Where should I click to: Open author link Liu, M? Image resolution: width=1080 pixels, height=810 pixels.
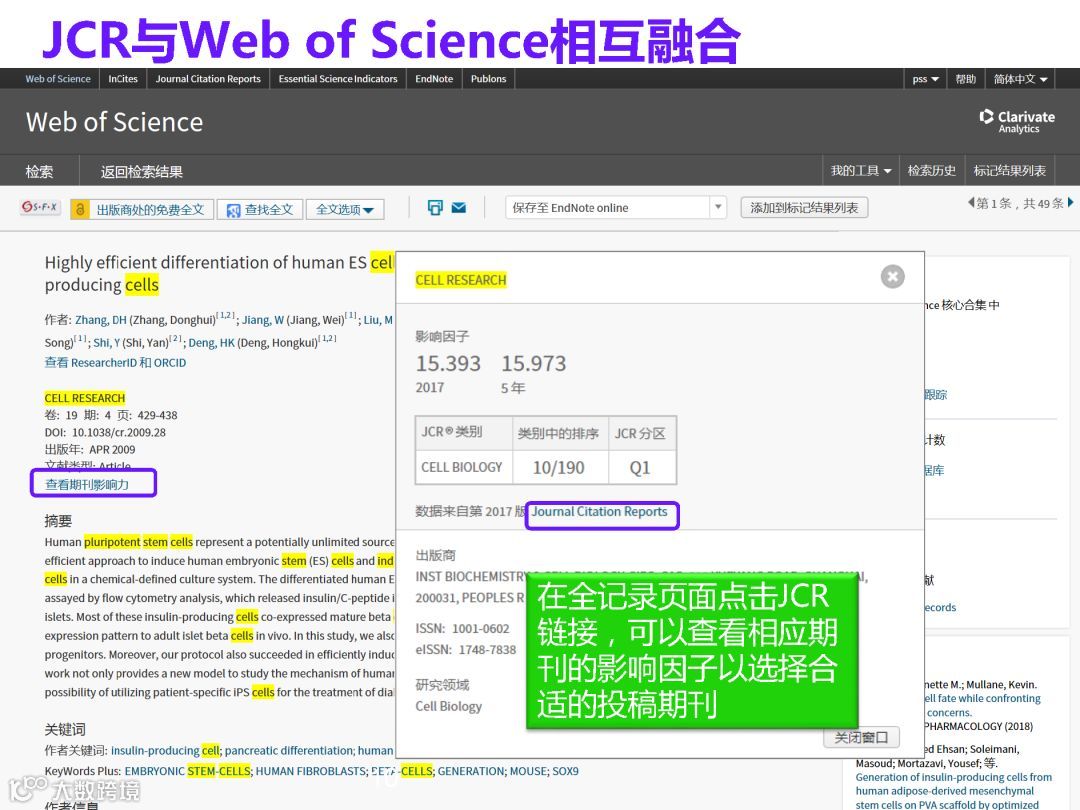(378, 320)
